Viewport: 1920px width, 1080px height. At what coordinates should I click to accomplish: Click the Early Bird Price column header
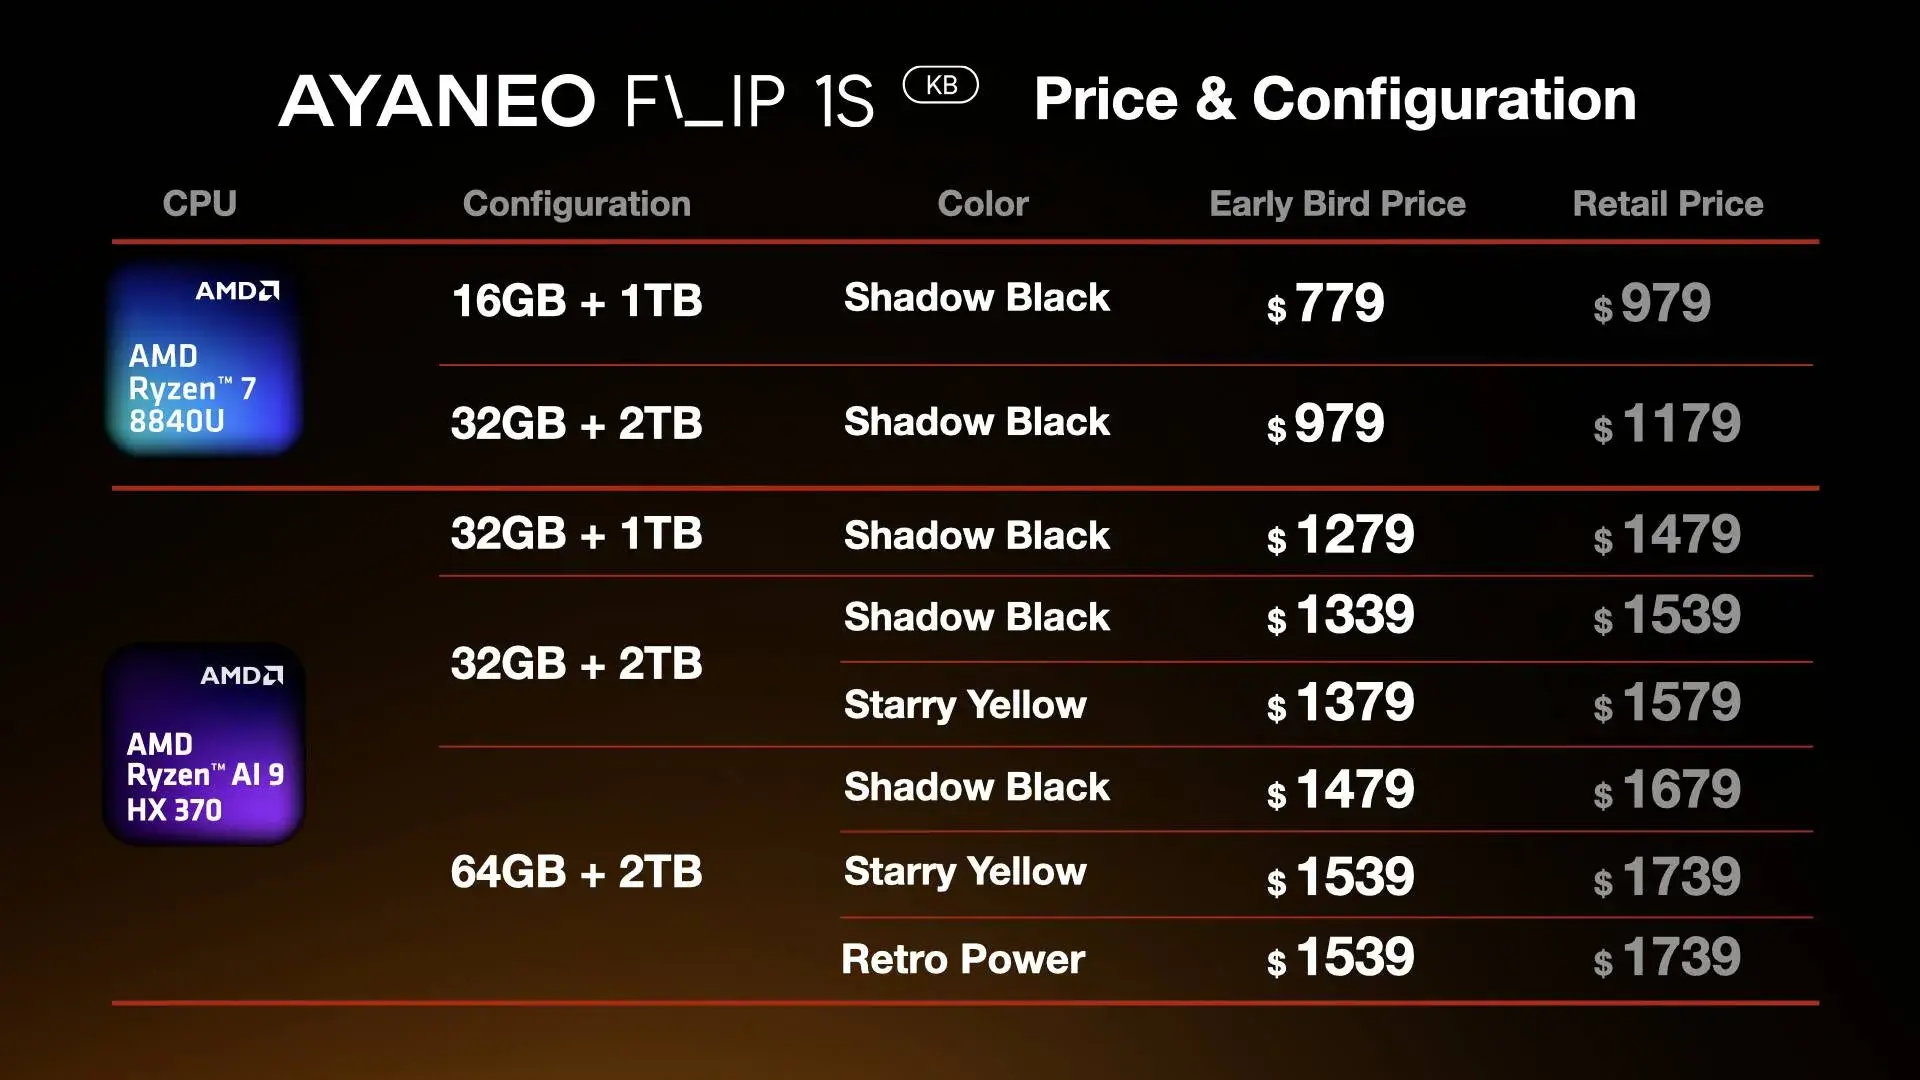tap(1337, 204)
